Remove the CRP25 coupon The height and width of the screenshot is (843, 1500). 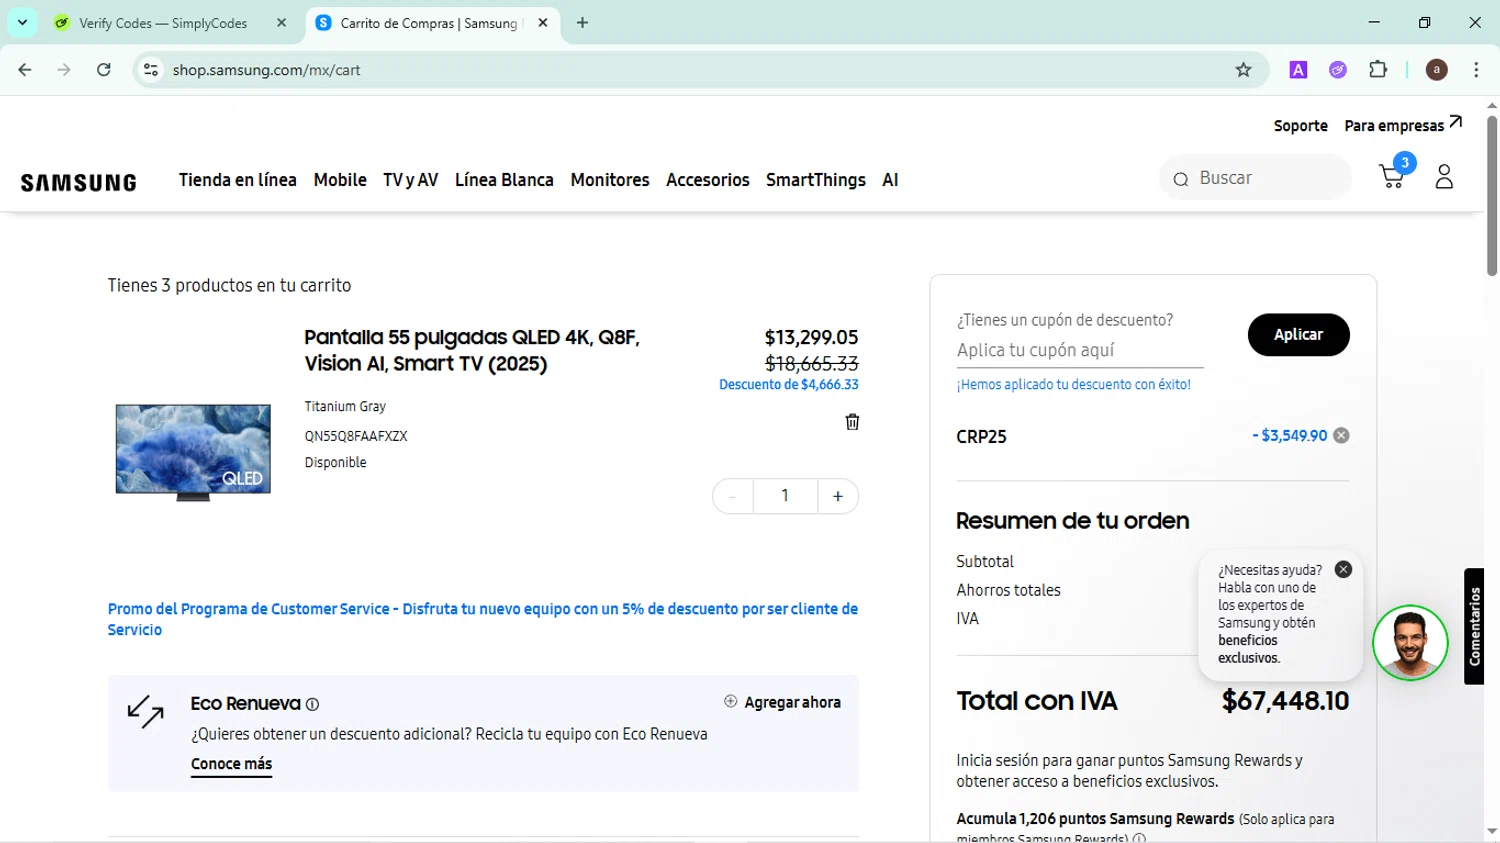[x=1342, y=435]
